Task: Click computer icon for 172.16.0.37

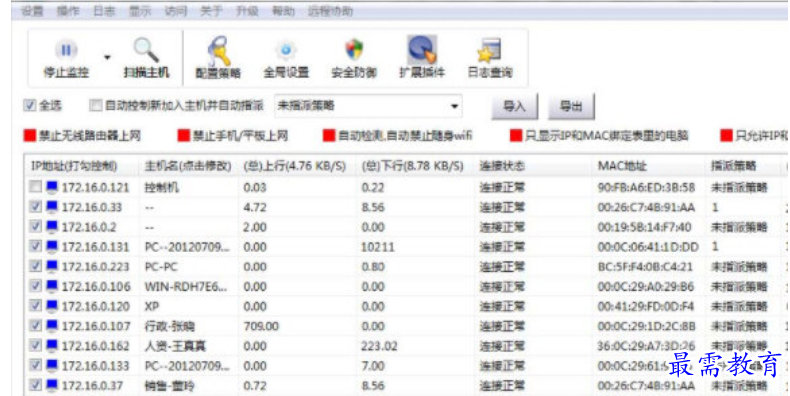Action: (52, 385)
